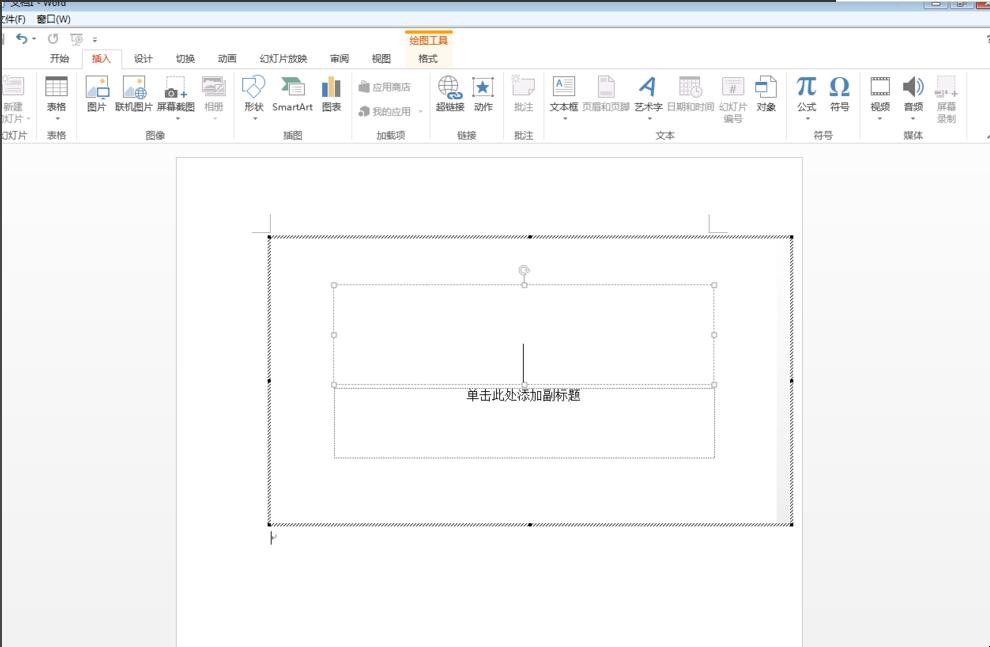The width and height of the screenshot is (990, 647).
Task: Click the SmartArt icon
Action: click(292, 92)
